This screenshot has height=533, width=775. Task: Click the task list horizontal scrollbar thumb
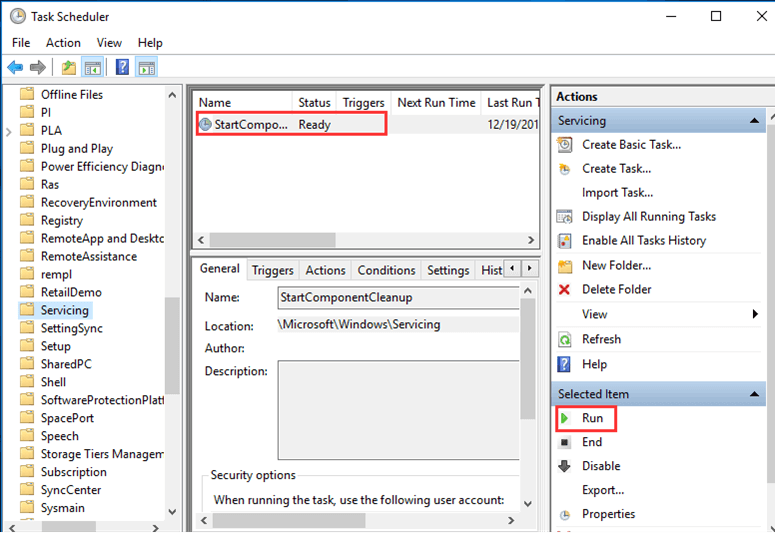pos(272,240)
